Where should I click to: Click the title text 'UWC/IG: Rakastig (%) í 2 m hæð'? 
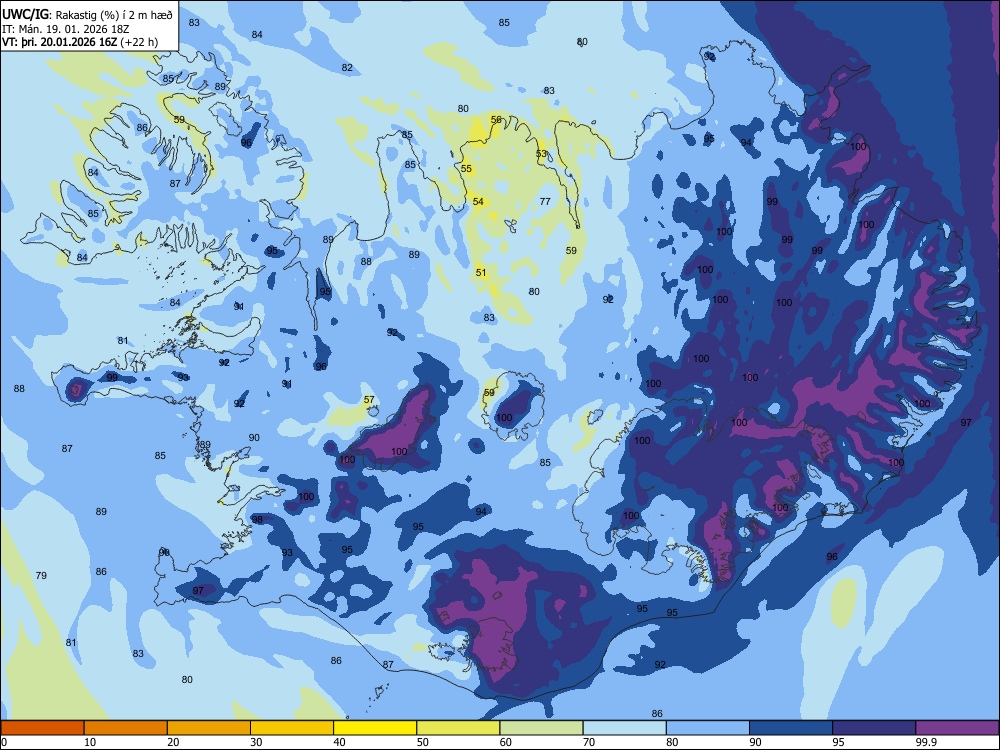click(x=87, y=14)
